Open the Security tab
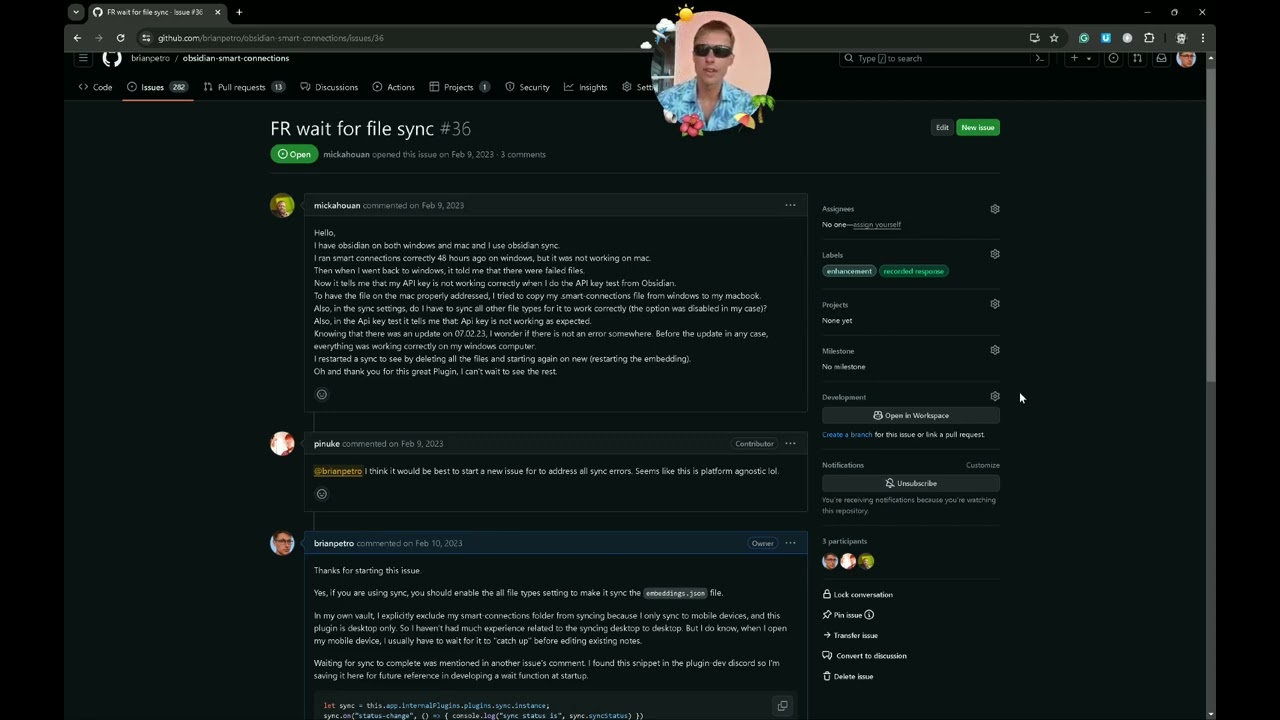This screenshot has width=1280, height=720. click(x=527, y=87)
